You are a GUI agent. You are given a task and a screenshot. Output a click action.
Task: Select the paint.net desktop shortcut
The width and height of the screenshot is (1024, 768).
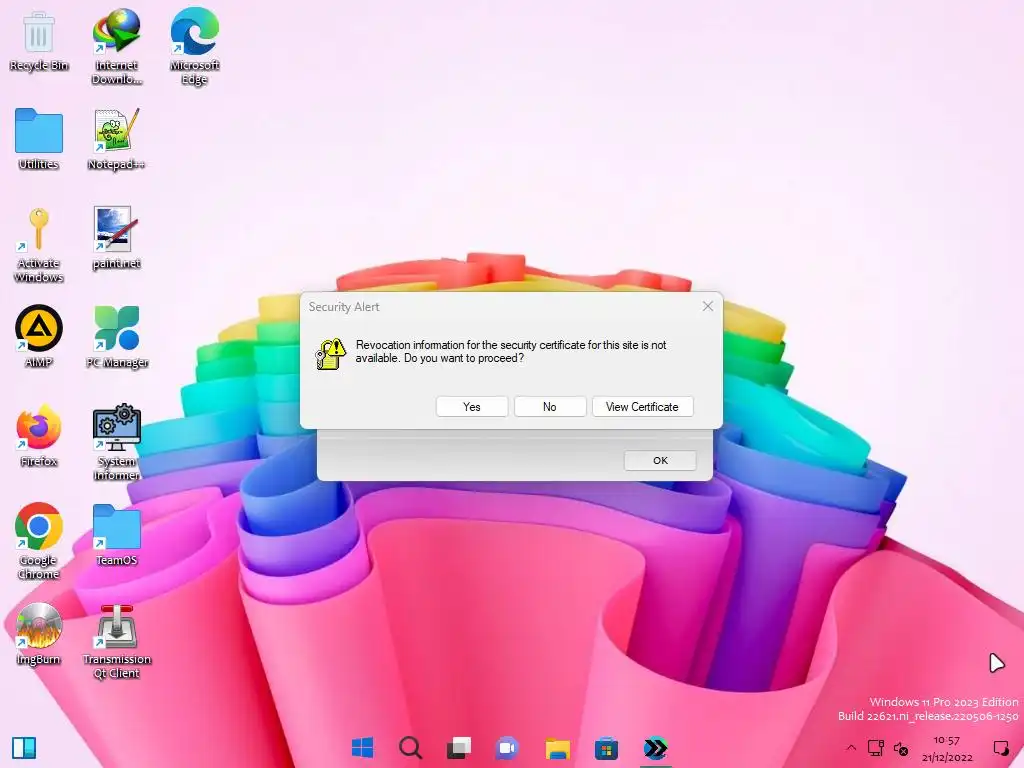click(x=116, y=238)
